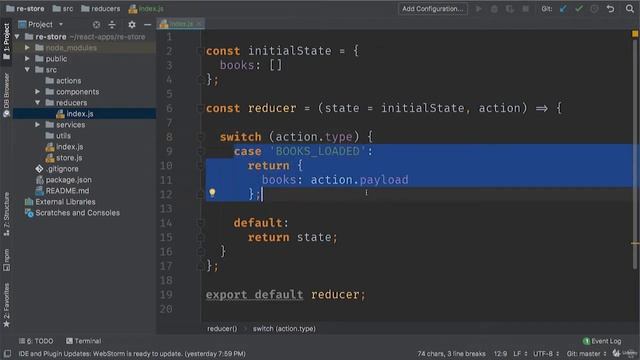Screen dimensions: 640x360
Task: Open the LF line separator selector
Action: [x=520, y=353]
